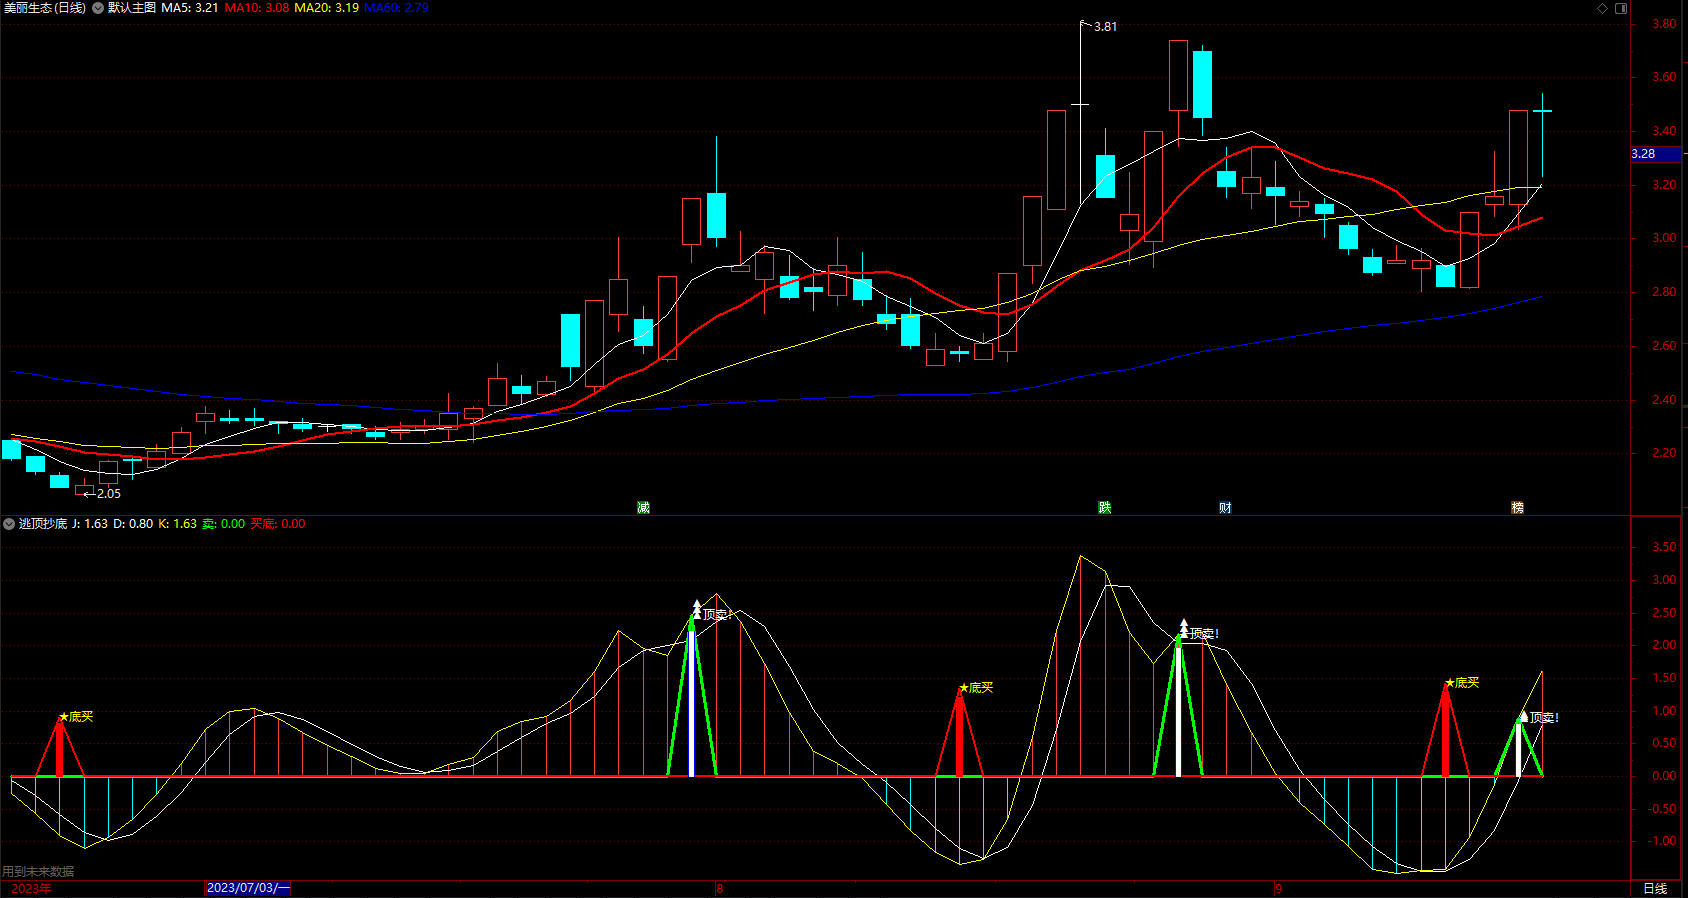1688x898 pixels.
Task: Click the second 顶卖! signal marker
Action: click(1201, 634)
